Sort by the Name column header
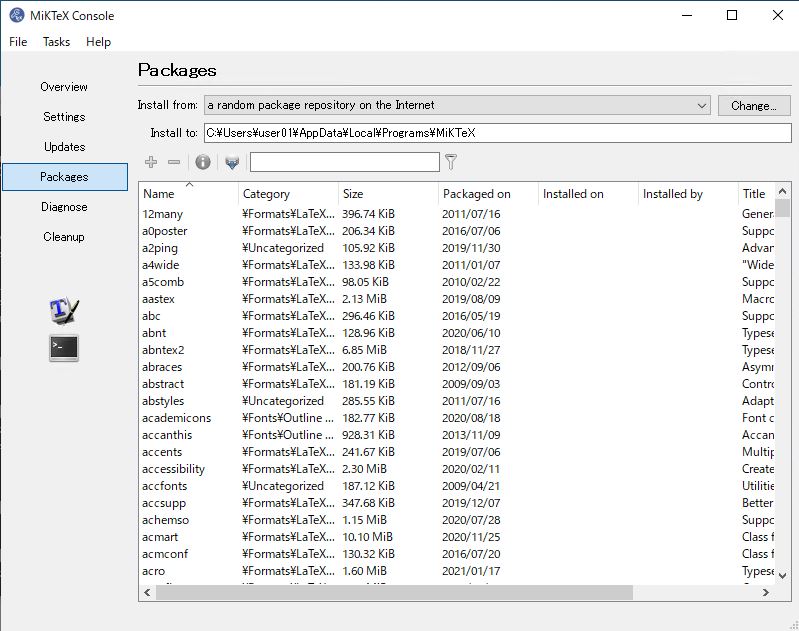The height and width of the screenshot is (631, 799). click(188, 194)
